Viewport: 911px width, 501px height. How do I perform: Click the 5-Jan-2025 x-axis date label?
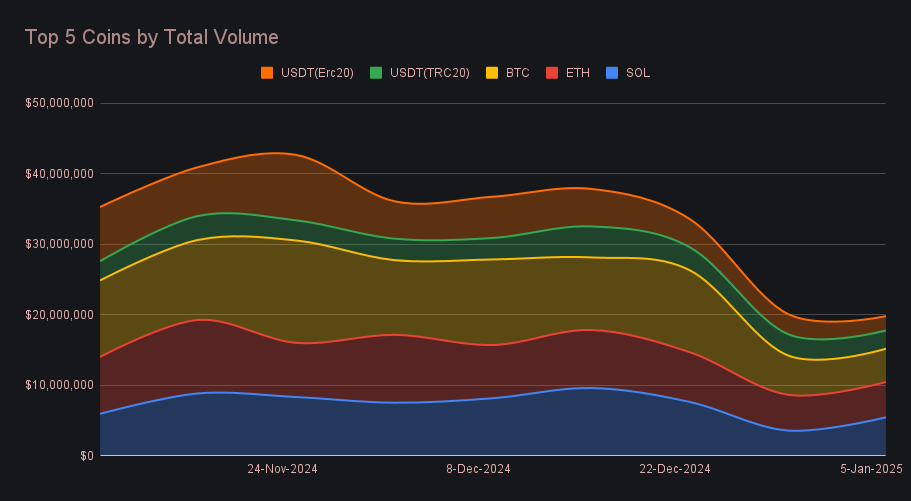[x=871, y=469]
